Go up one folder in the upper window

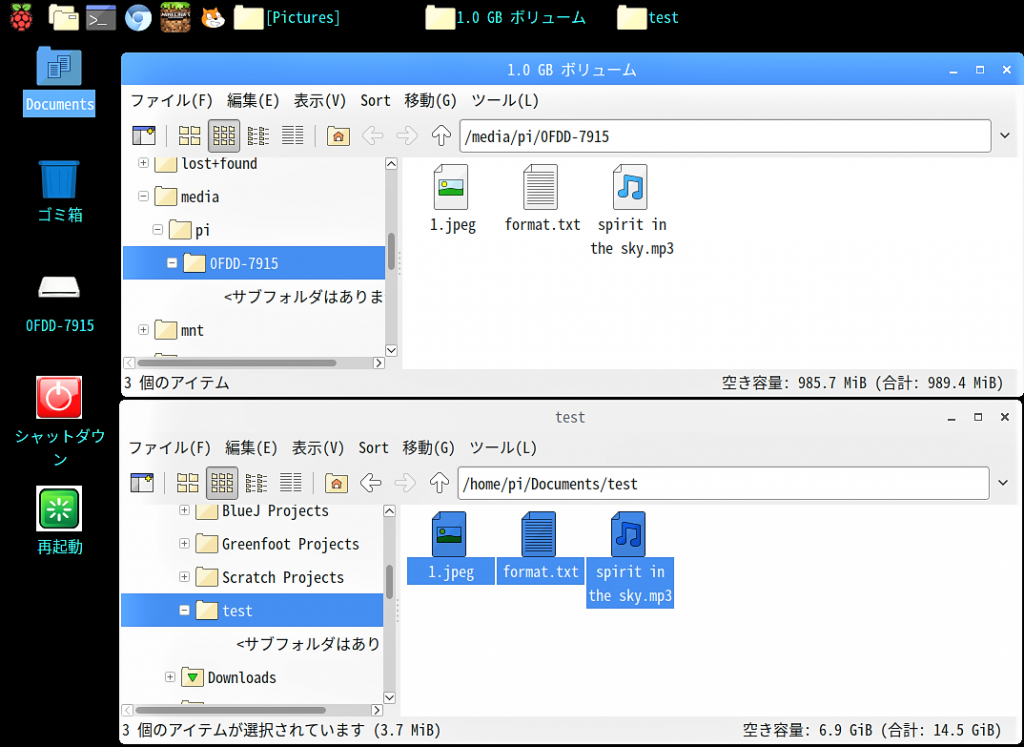point(441,136)
